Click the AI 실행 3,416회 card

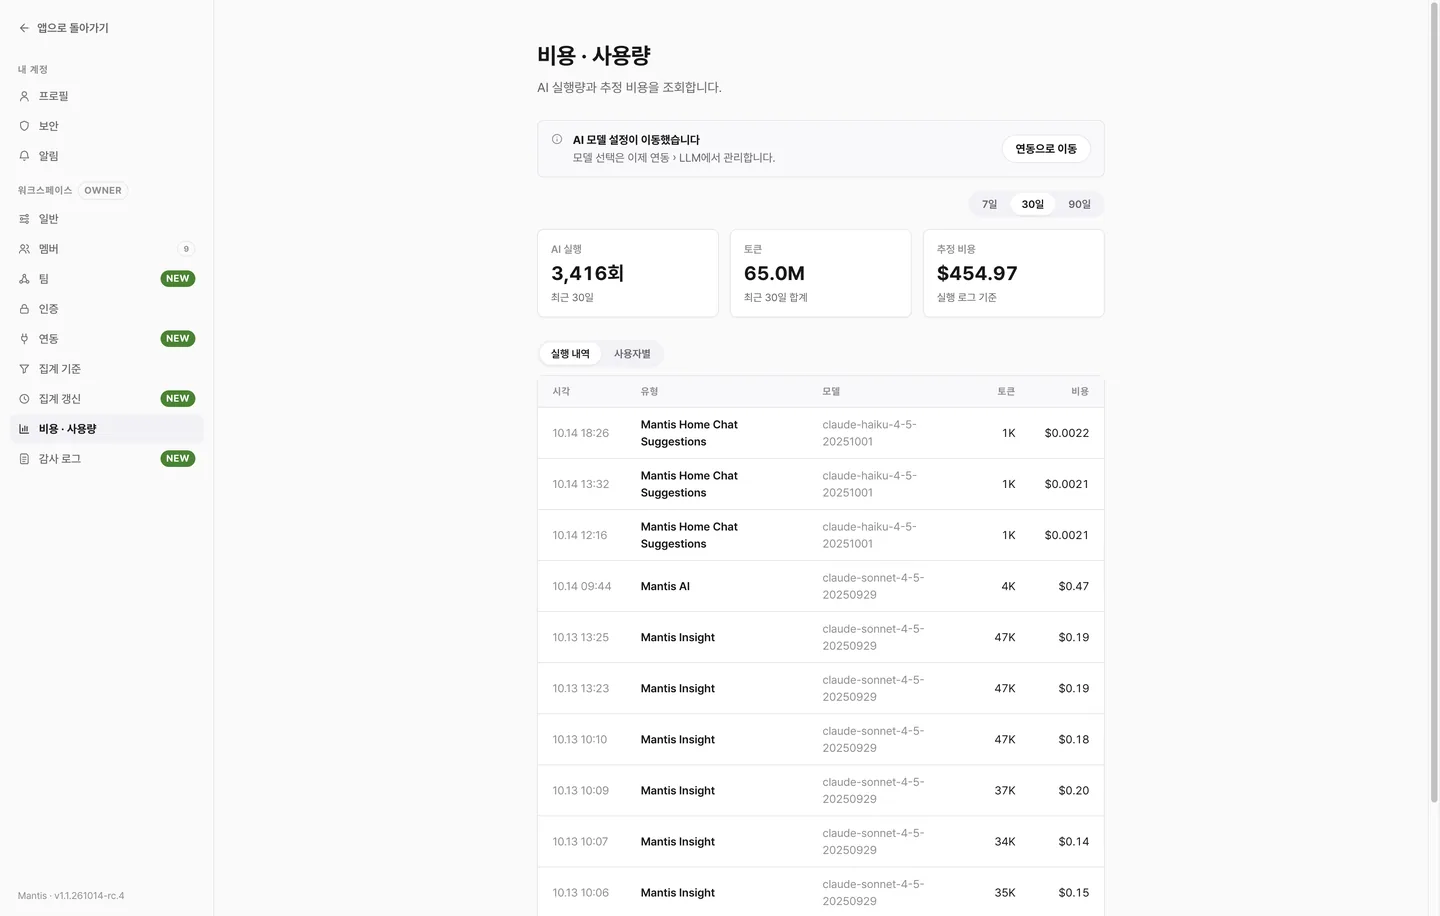click(x=628, y=273)
